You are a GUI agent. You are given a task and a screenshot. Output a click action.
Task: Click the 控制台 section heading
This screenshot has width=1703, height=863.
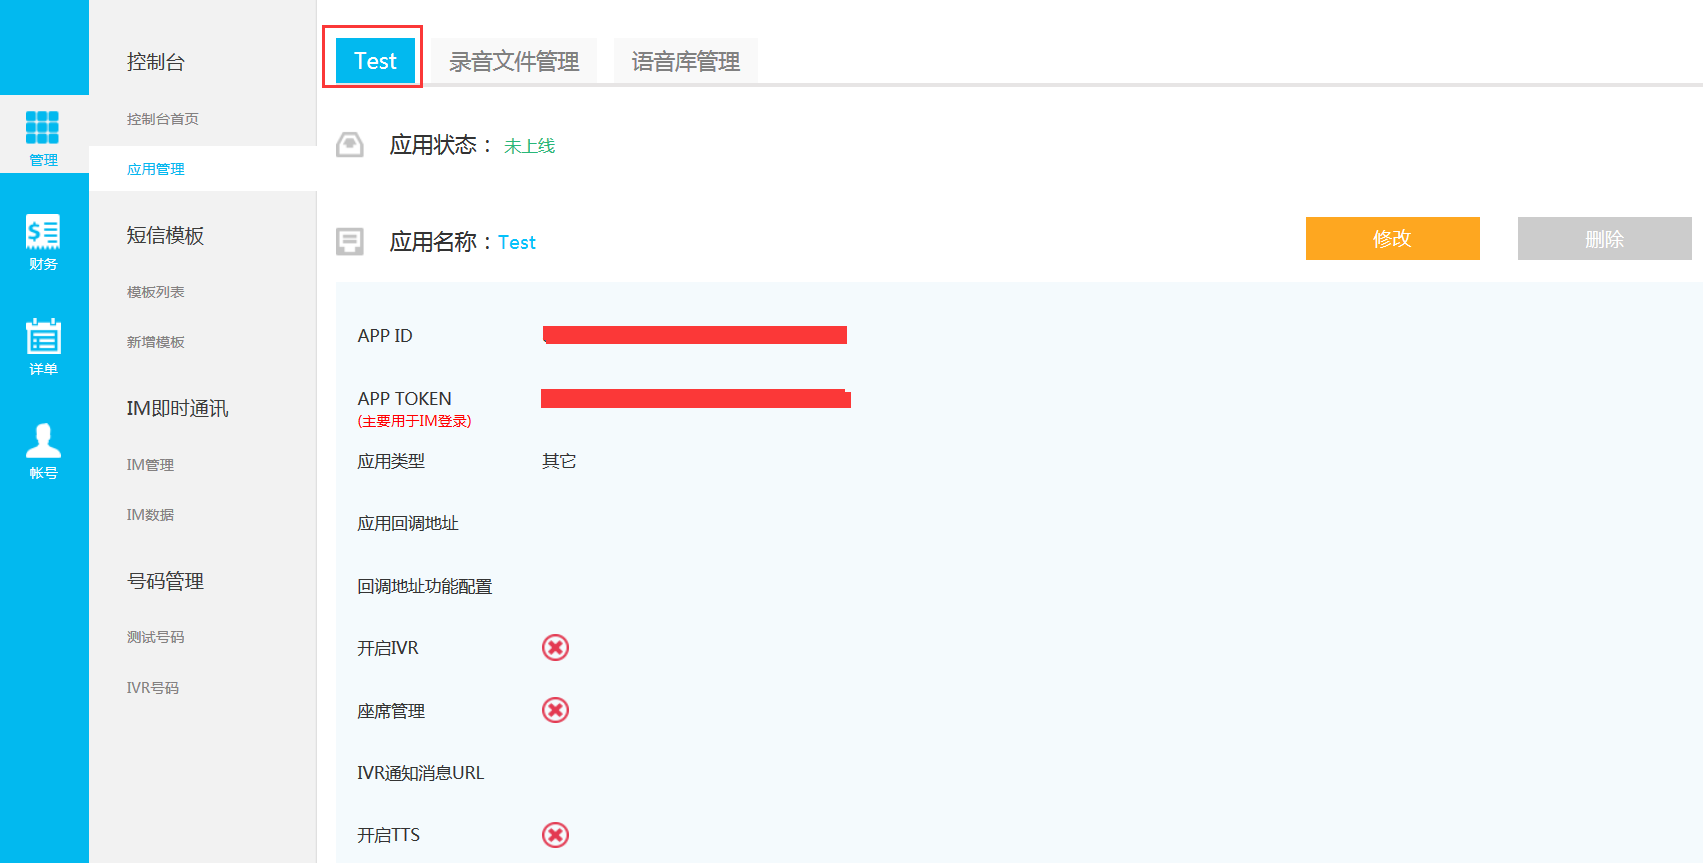156,62
